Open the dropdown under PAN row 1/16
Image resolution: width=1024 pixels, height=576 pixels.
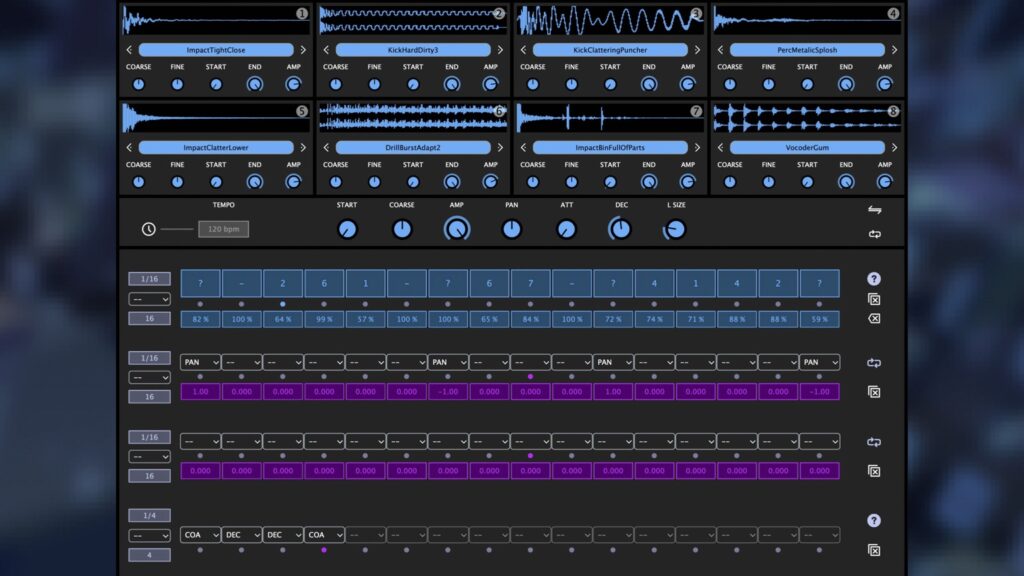click(150, 377)
